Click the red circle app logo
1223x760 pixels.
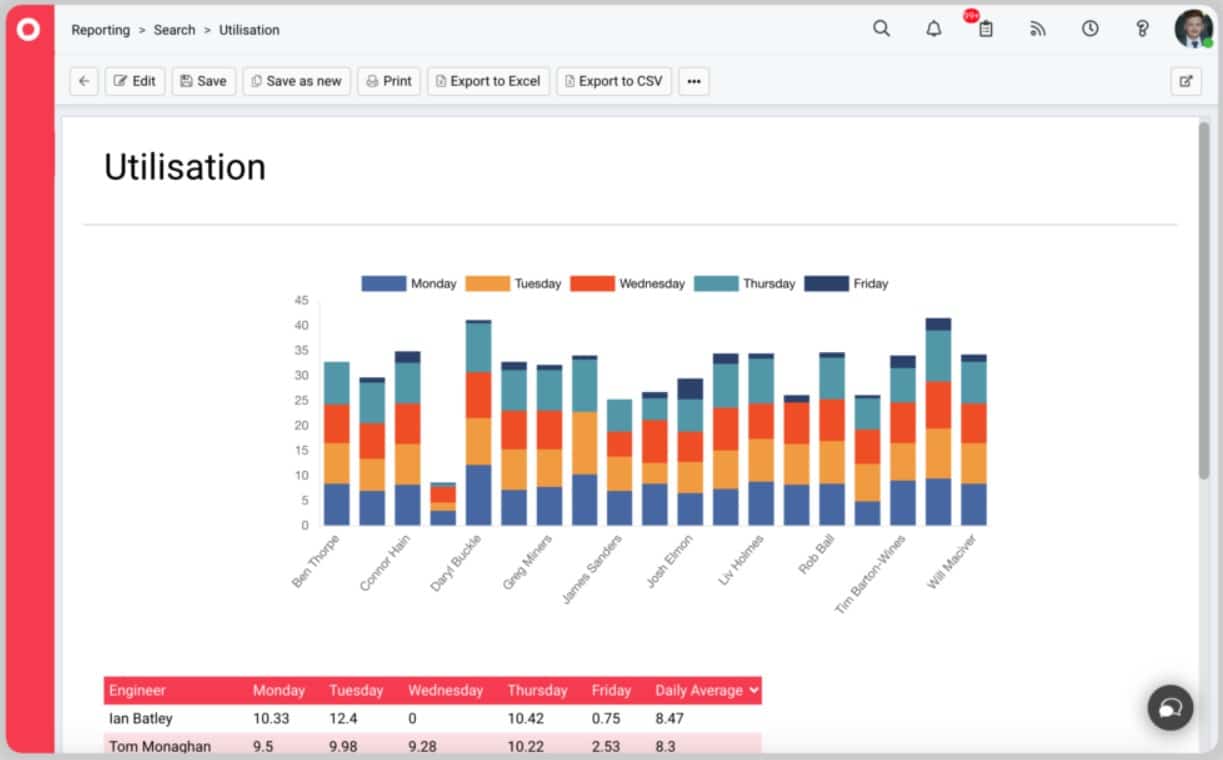29,30
